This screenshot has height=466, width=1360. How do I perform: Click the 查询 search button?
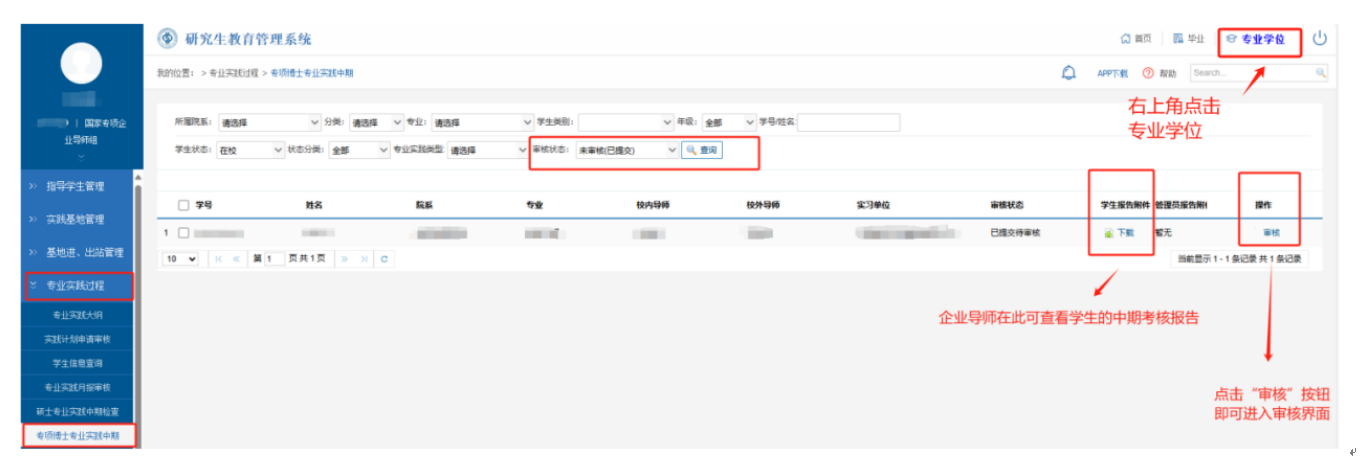701,150
